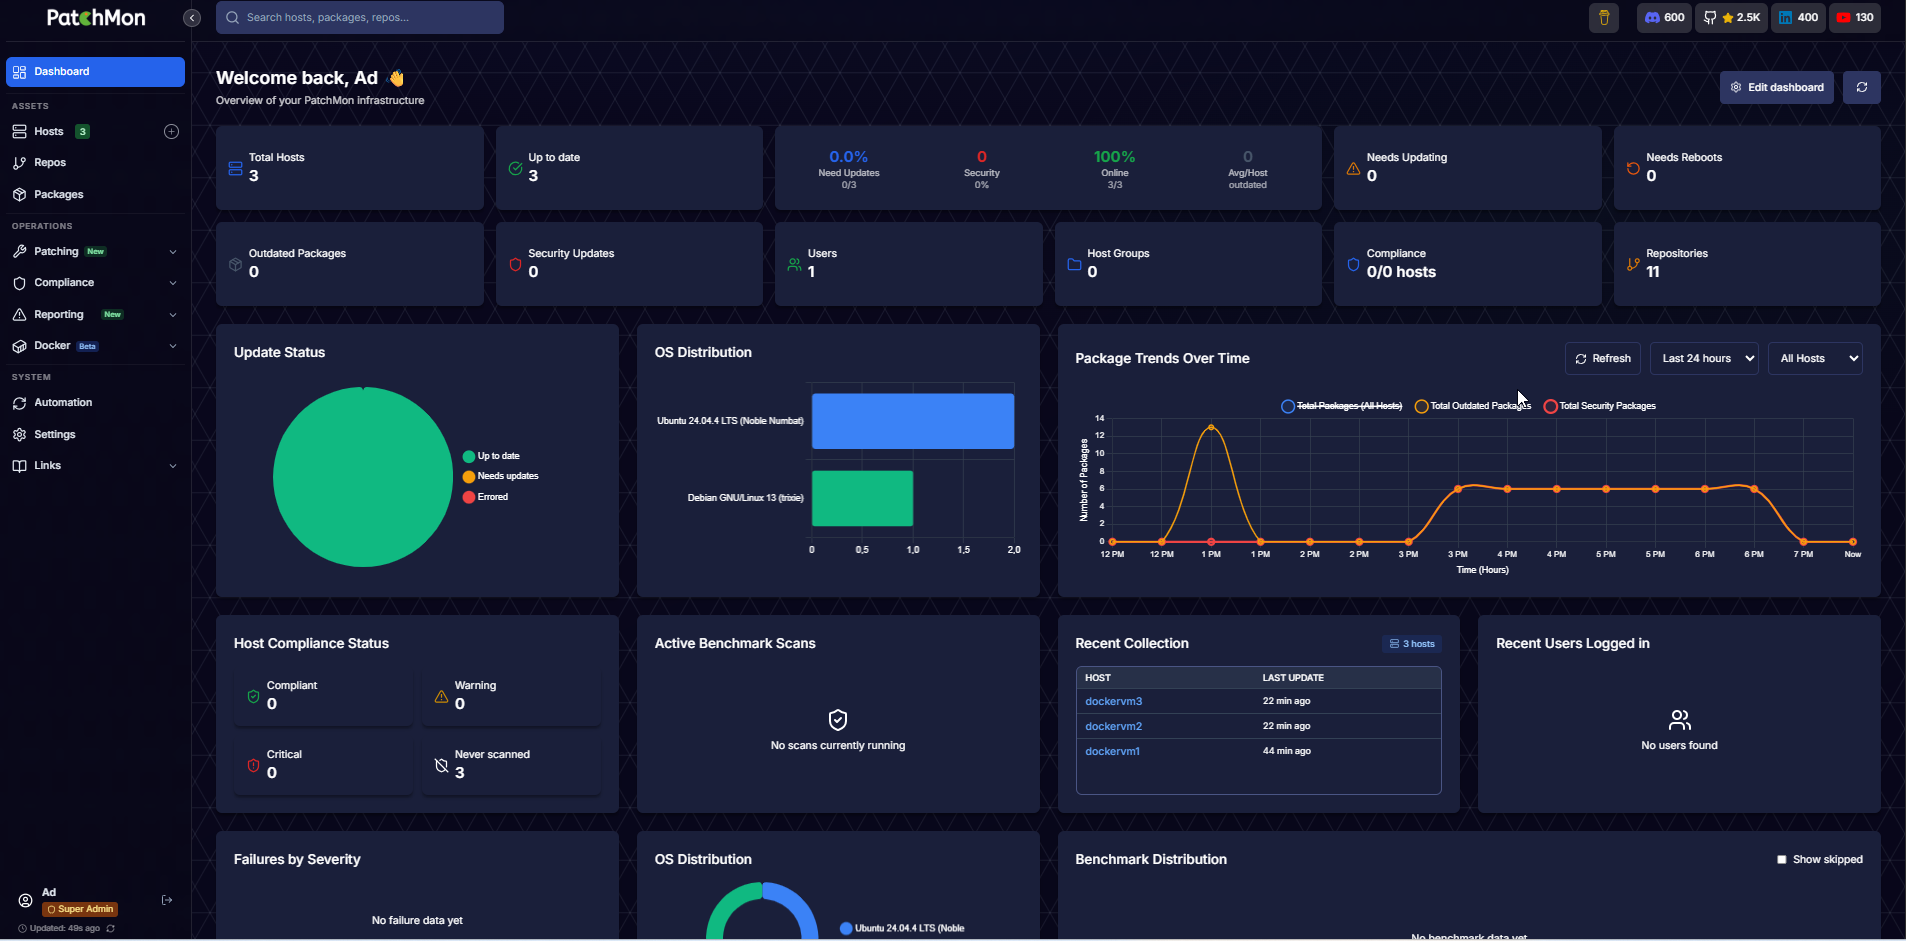Click the green Update Status pie chart
This screenshot has height=941, width=1906.
pos(363,477)
